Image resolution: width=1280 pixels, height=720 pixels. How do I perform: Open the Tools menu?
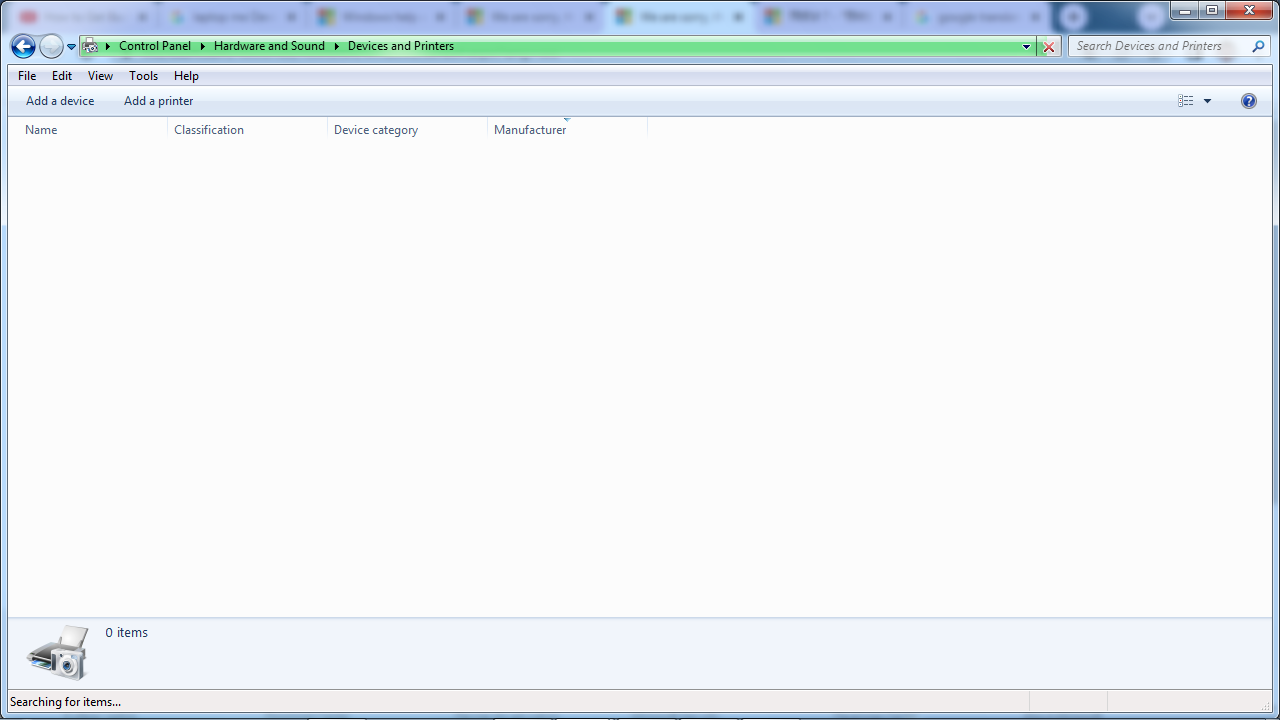tap(143, 75)
